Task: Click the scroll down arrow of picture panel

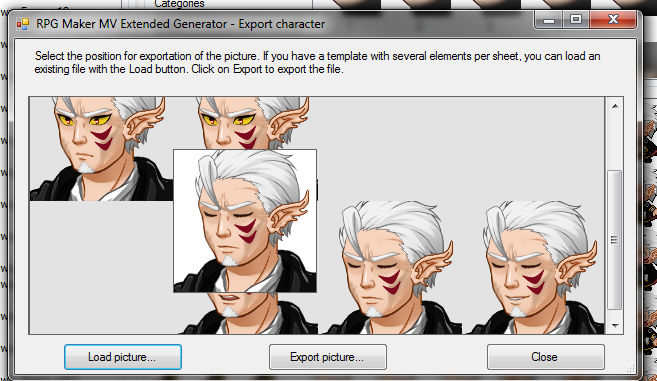Action: [x=615, y=325]
